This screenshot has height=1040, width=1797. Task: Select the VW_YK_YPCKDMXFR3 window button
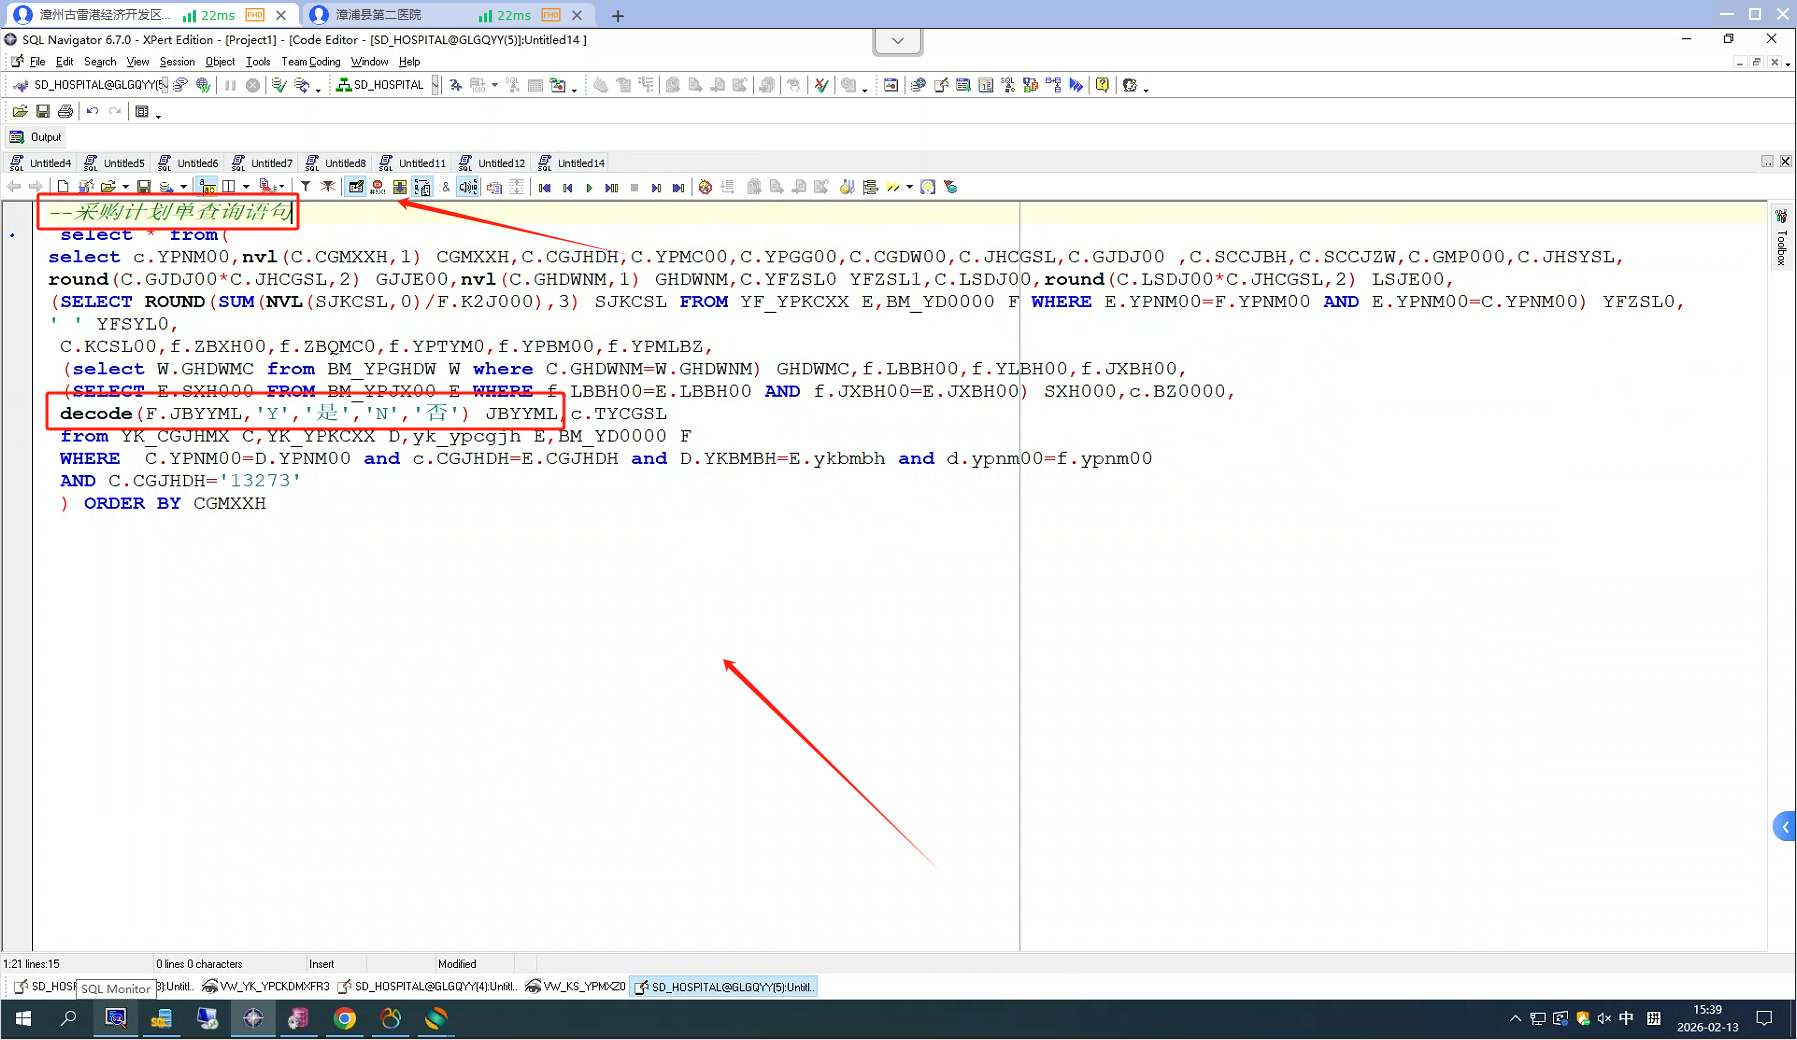coord(266,987)
